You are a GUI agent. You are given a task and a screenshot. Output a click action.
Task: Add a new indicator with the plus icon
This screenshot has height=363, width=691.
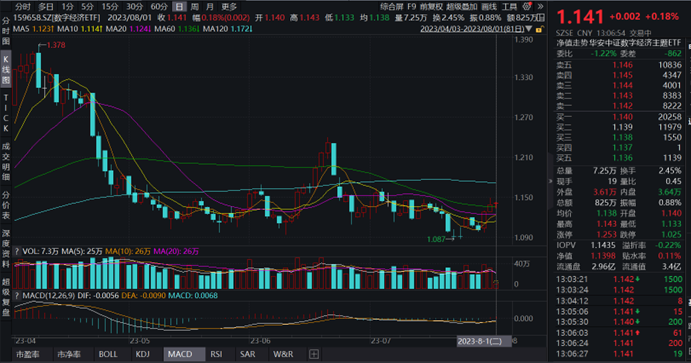click(x=314, y=354)
